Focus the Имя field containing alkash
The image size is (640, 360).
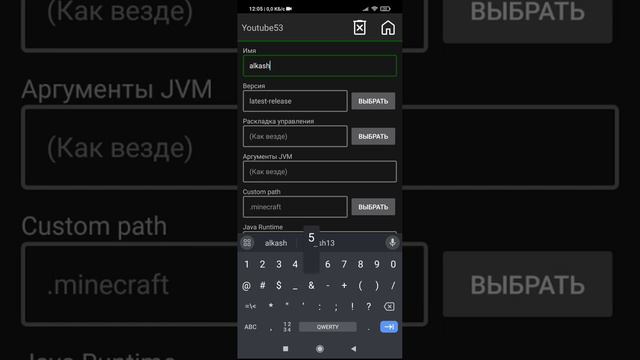pyautogui.click(x=320, y=66)
